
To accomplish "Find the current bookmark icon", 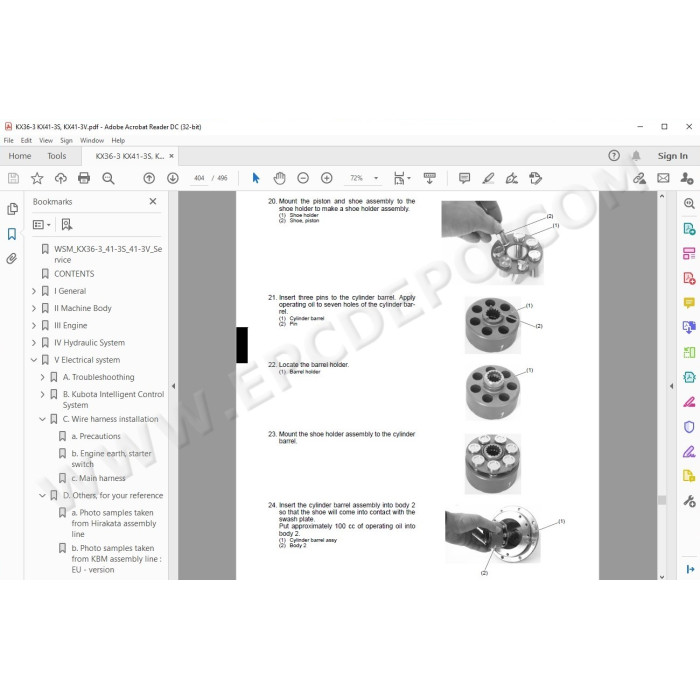I will [67, 224].
